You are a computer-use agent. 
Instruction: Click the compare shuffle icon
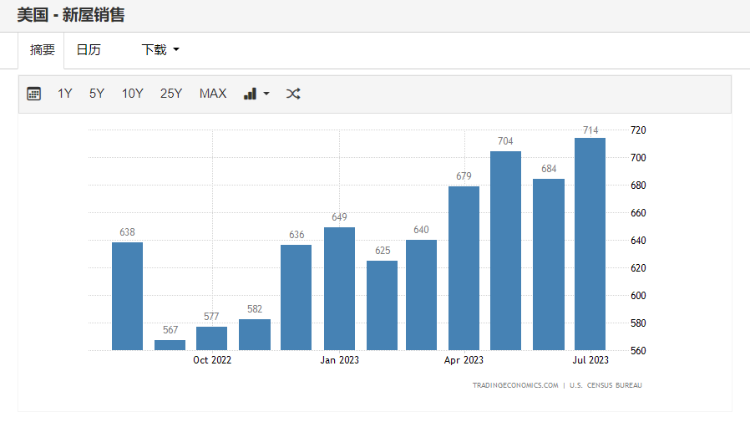point(293,94)
